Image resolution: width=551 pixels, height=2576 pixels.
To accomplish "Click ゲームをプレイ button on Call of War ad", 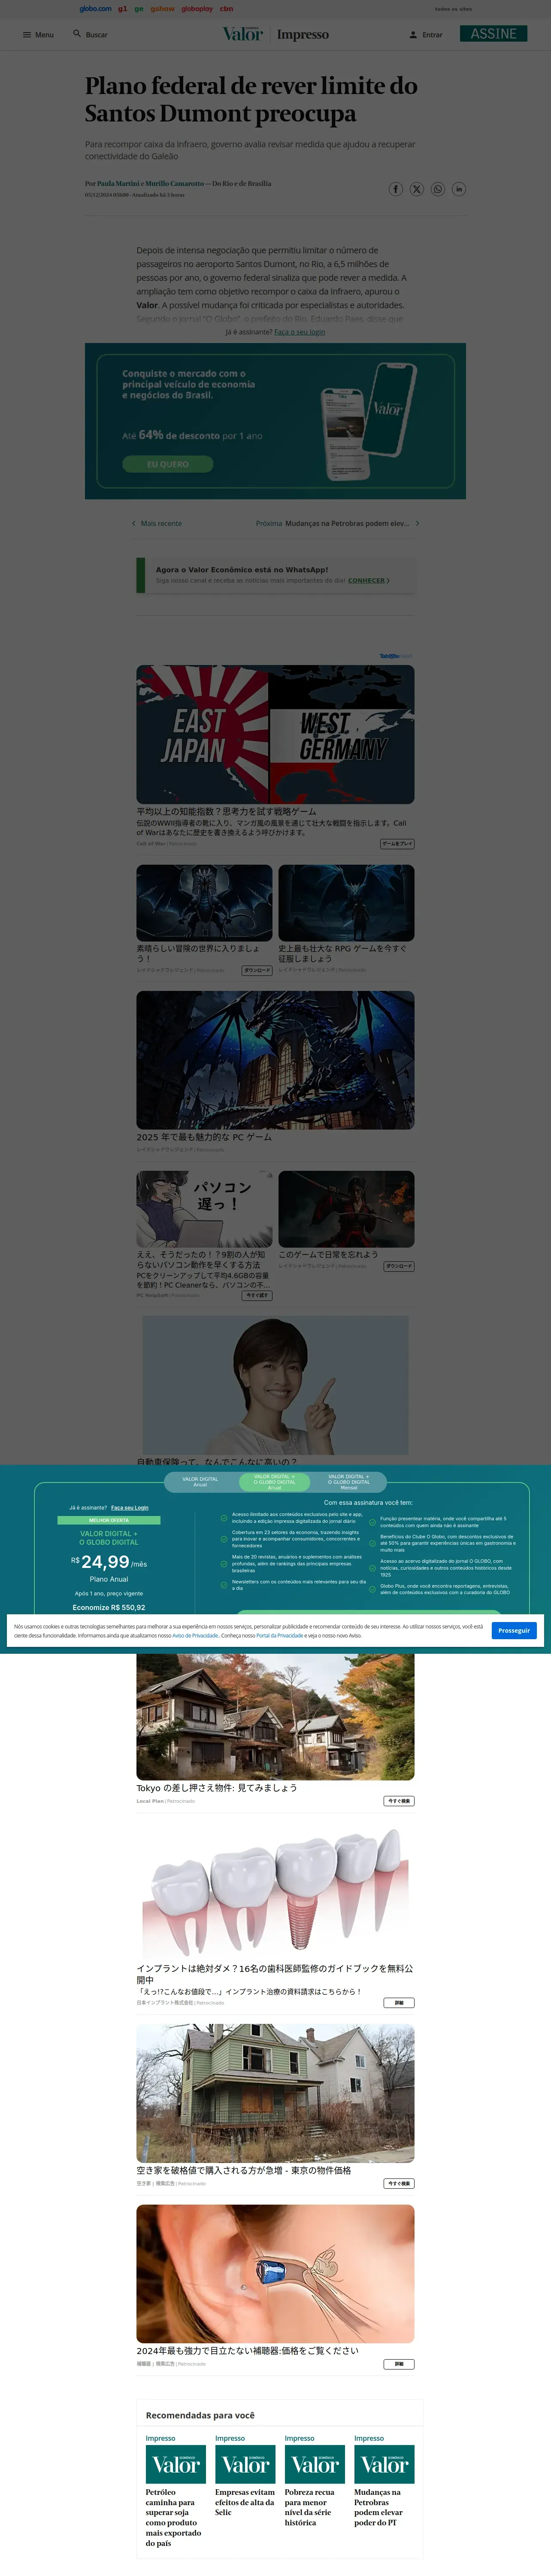I will pyautogui.click(x=397, y=844).
